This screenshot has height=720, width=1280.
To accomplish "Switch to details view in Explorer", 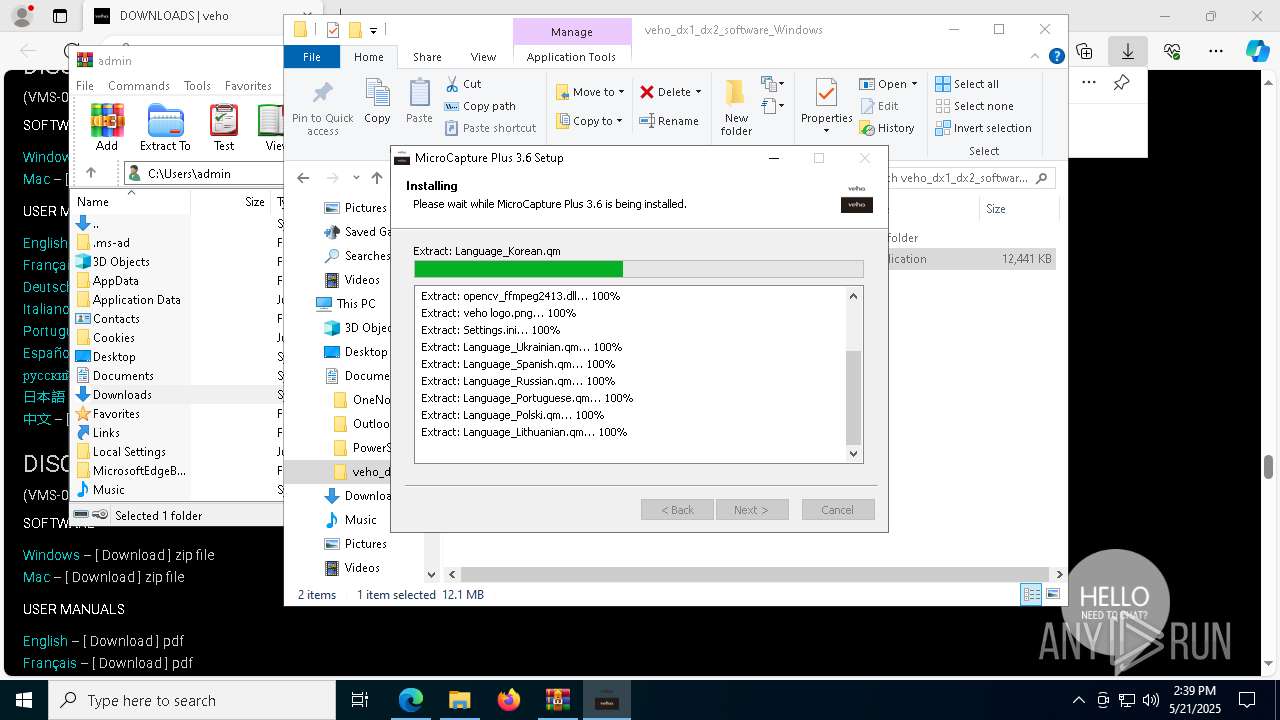I will click(1031, 594).
